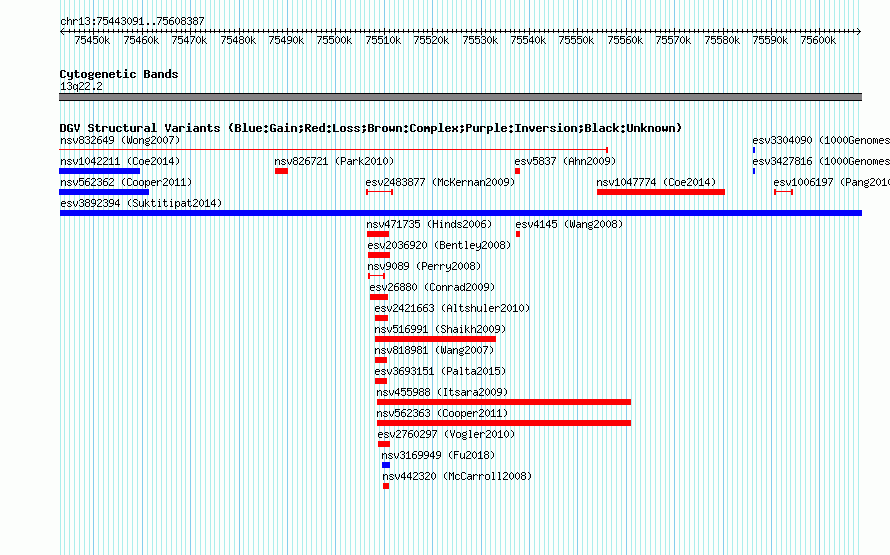Select the nsv562363 (Cooper2011) label
The height and width of the screenshot is (555, 890).
[x=442, y=413]
